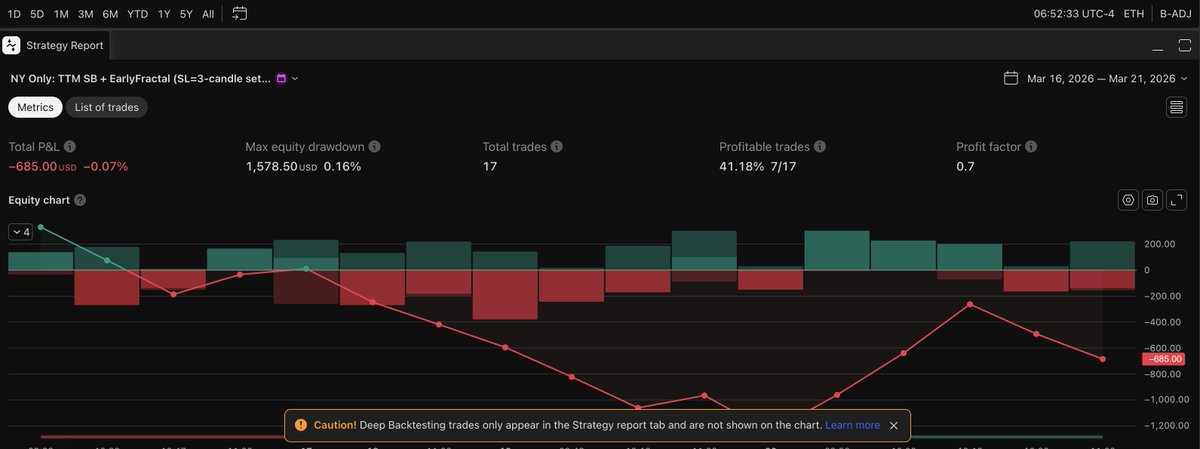Dismiss the Deep Backtesting caution banner
Image resolution: width=1200 pixels, height=449 pixels.
click(x=894, y=425)
